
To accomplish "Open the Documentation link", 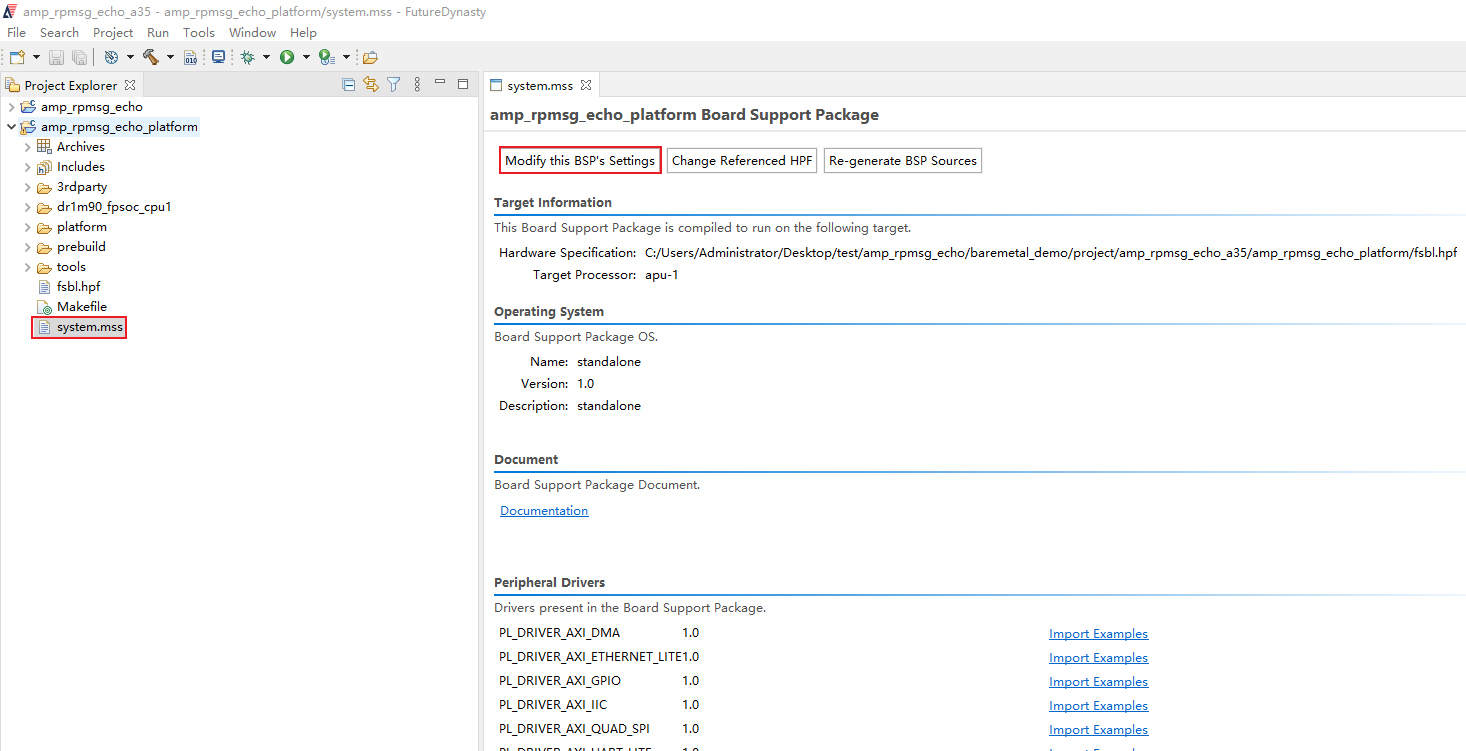I will point(544,511).
